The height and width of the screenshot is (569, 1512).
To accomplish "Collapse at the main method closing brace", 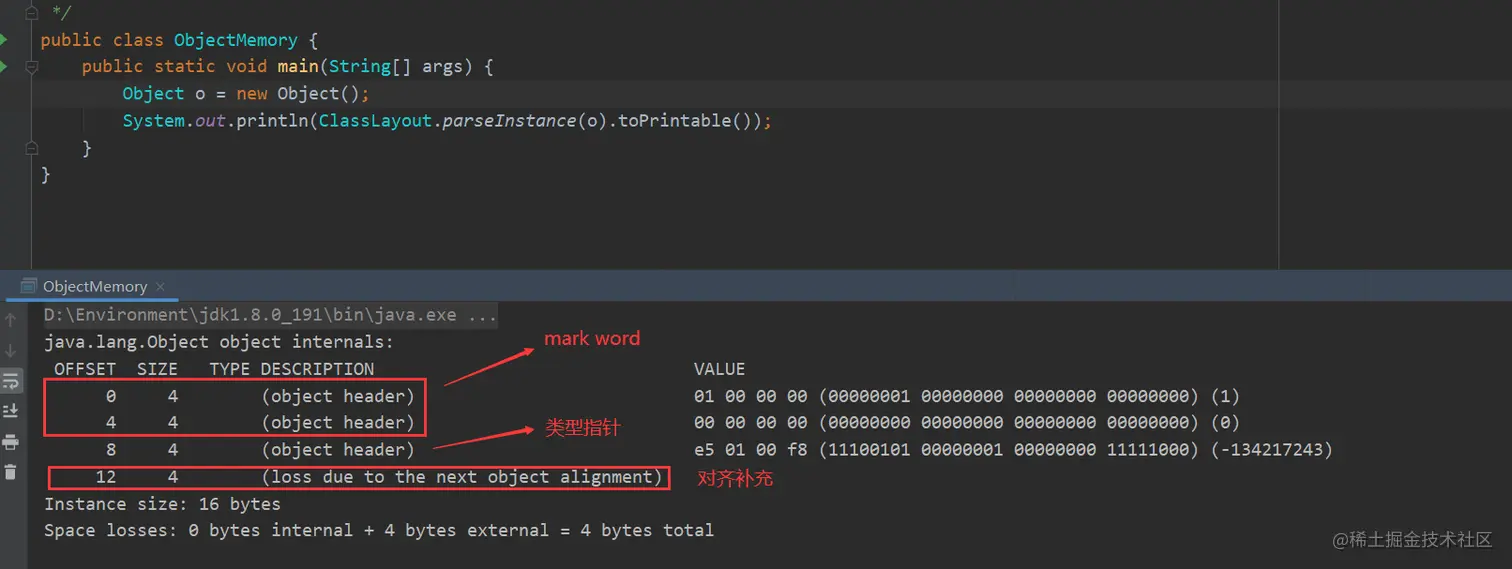I will [x=31, y=147].
